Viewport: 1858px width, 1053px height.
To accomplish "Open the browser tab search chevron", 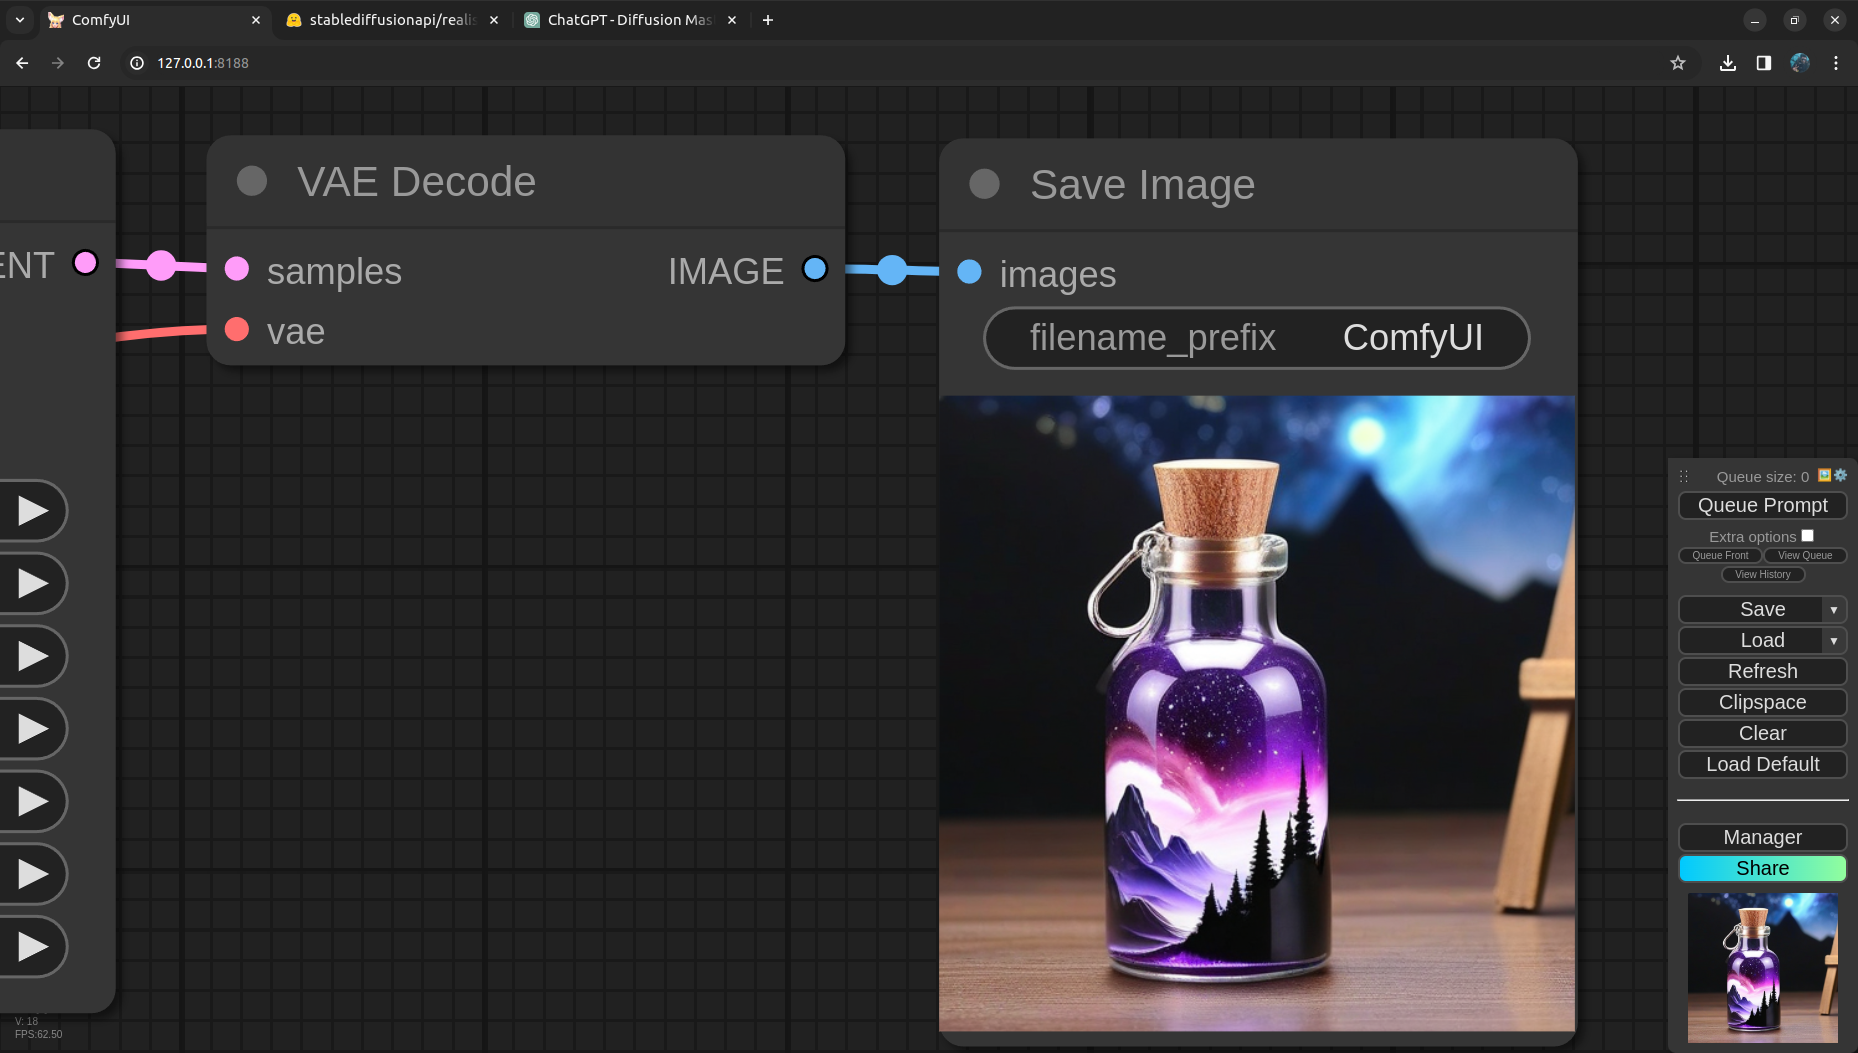I will [19, 20].
